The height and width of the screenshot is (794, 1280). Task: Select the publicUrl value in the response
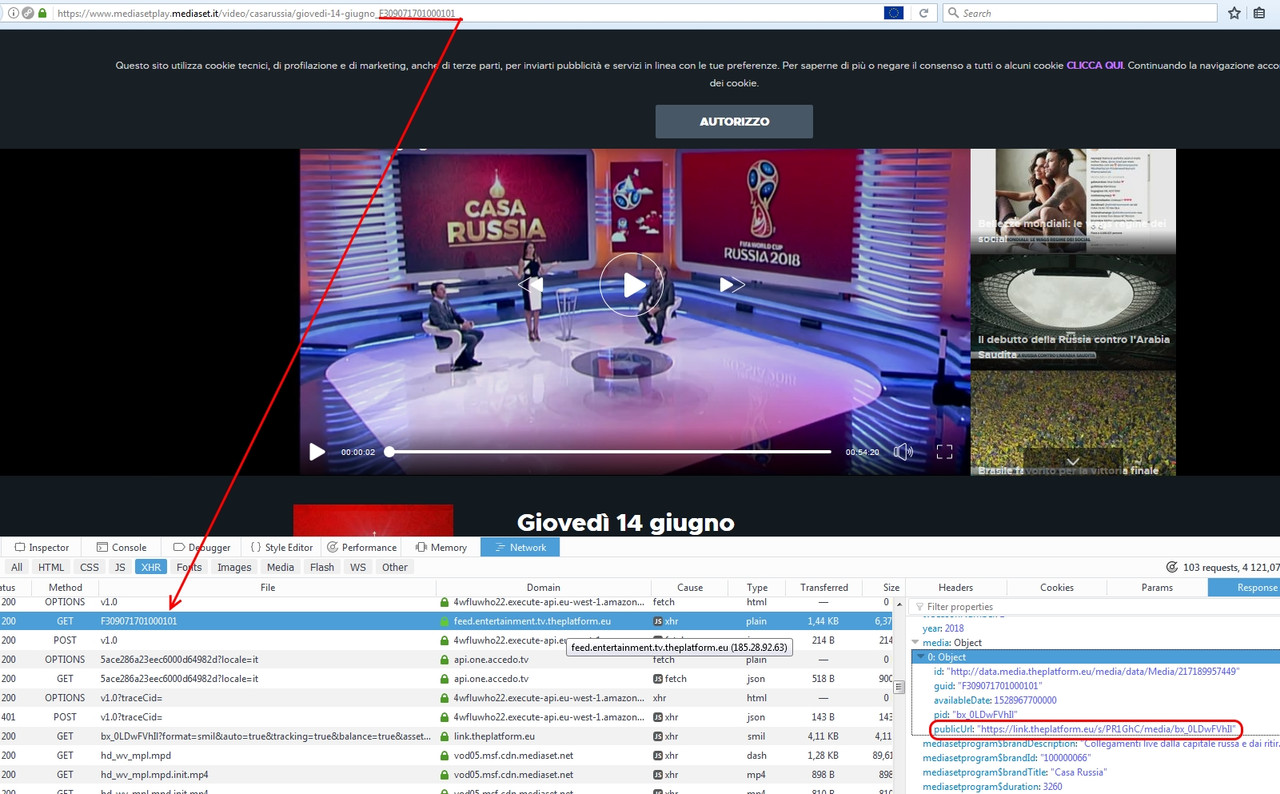[1105, 729]
